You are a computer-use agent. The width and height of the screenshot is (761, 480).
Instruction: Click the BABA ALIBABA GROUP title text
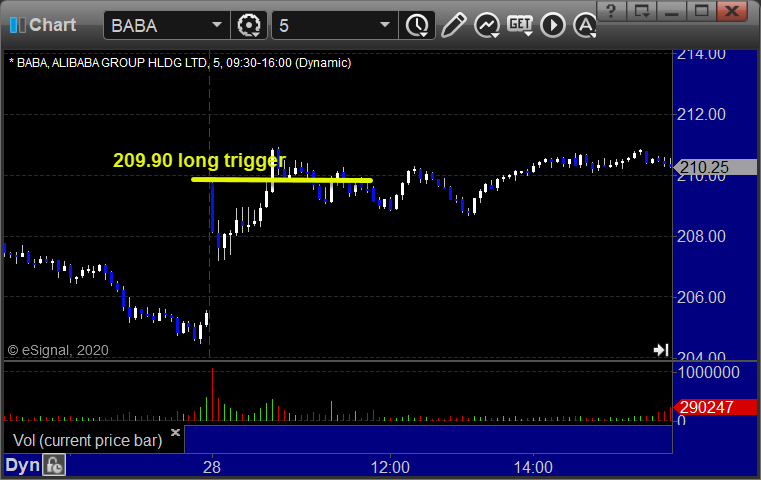[180, 63]
